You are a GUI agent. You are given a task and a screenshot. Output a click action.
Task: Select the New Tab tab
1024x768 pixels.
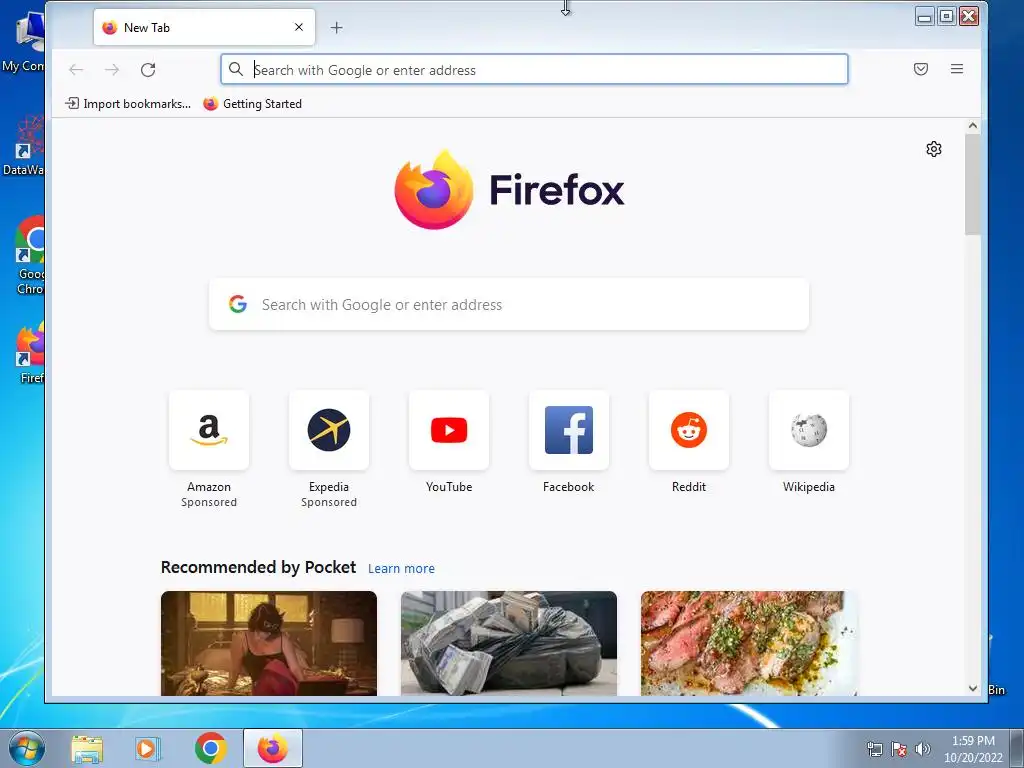204,27
